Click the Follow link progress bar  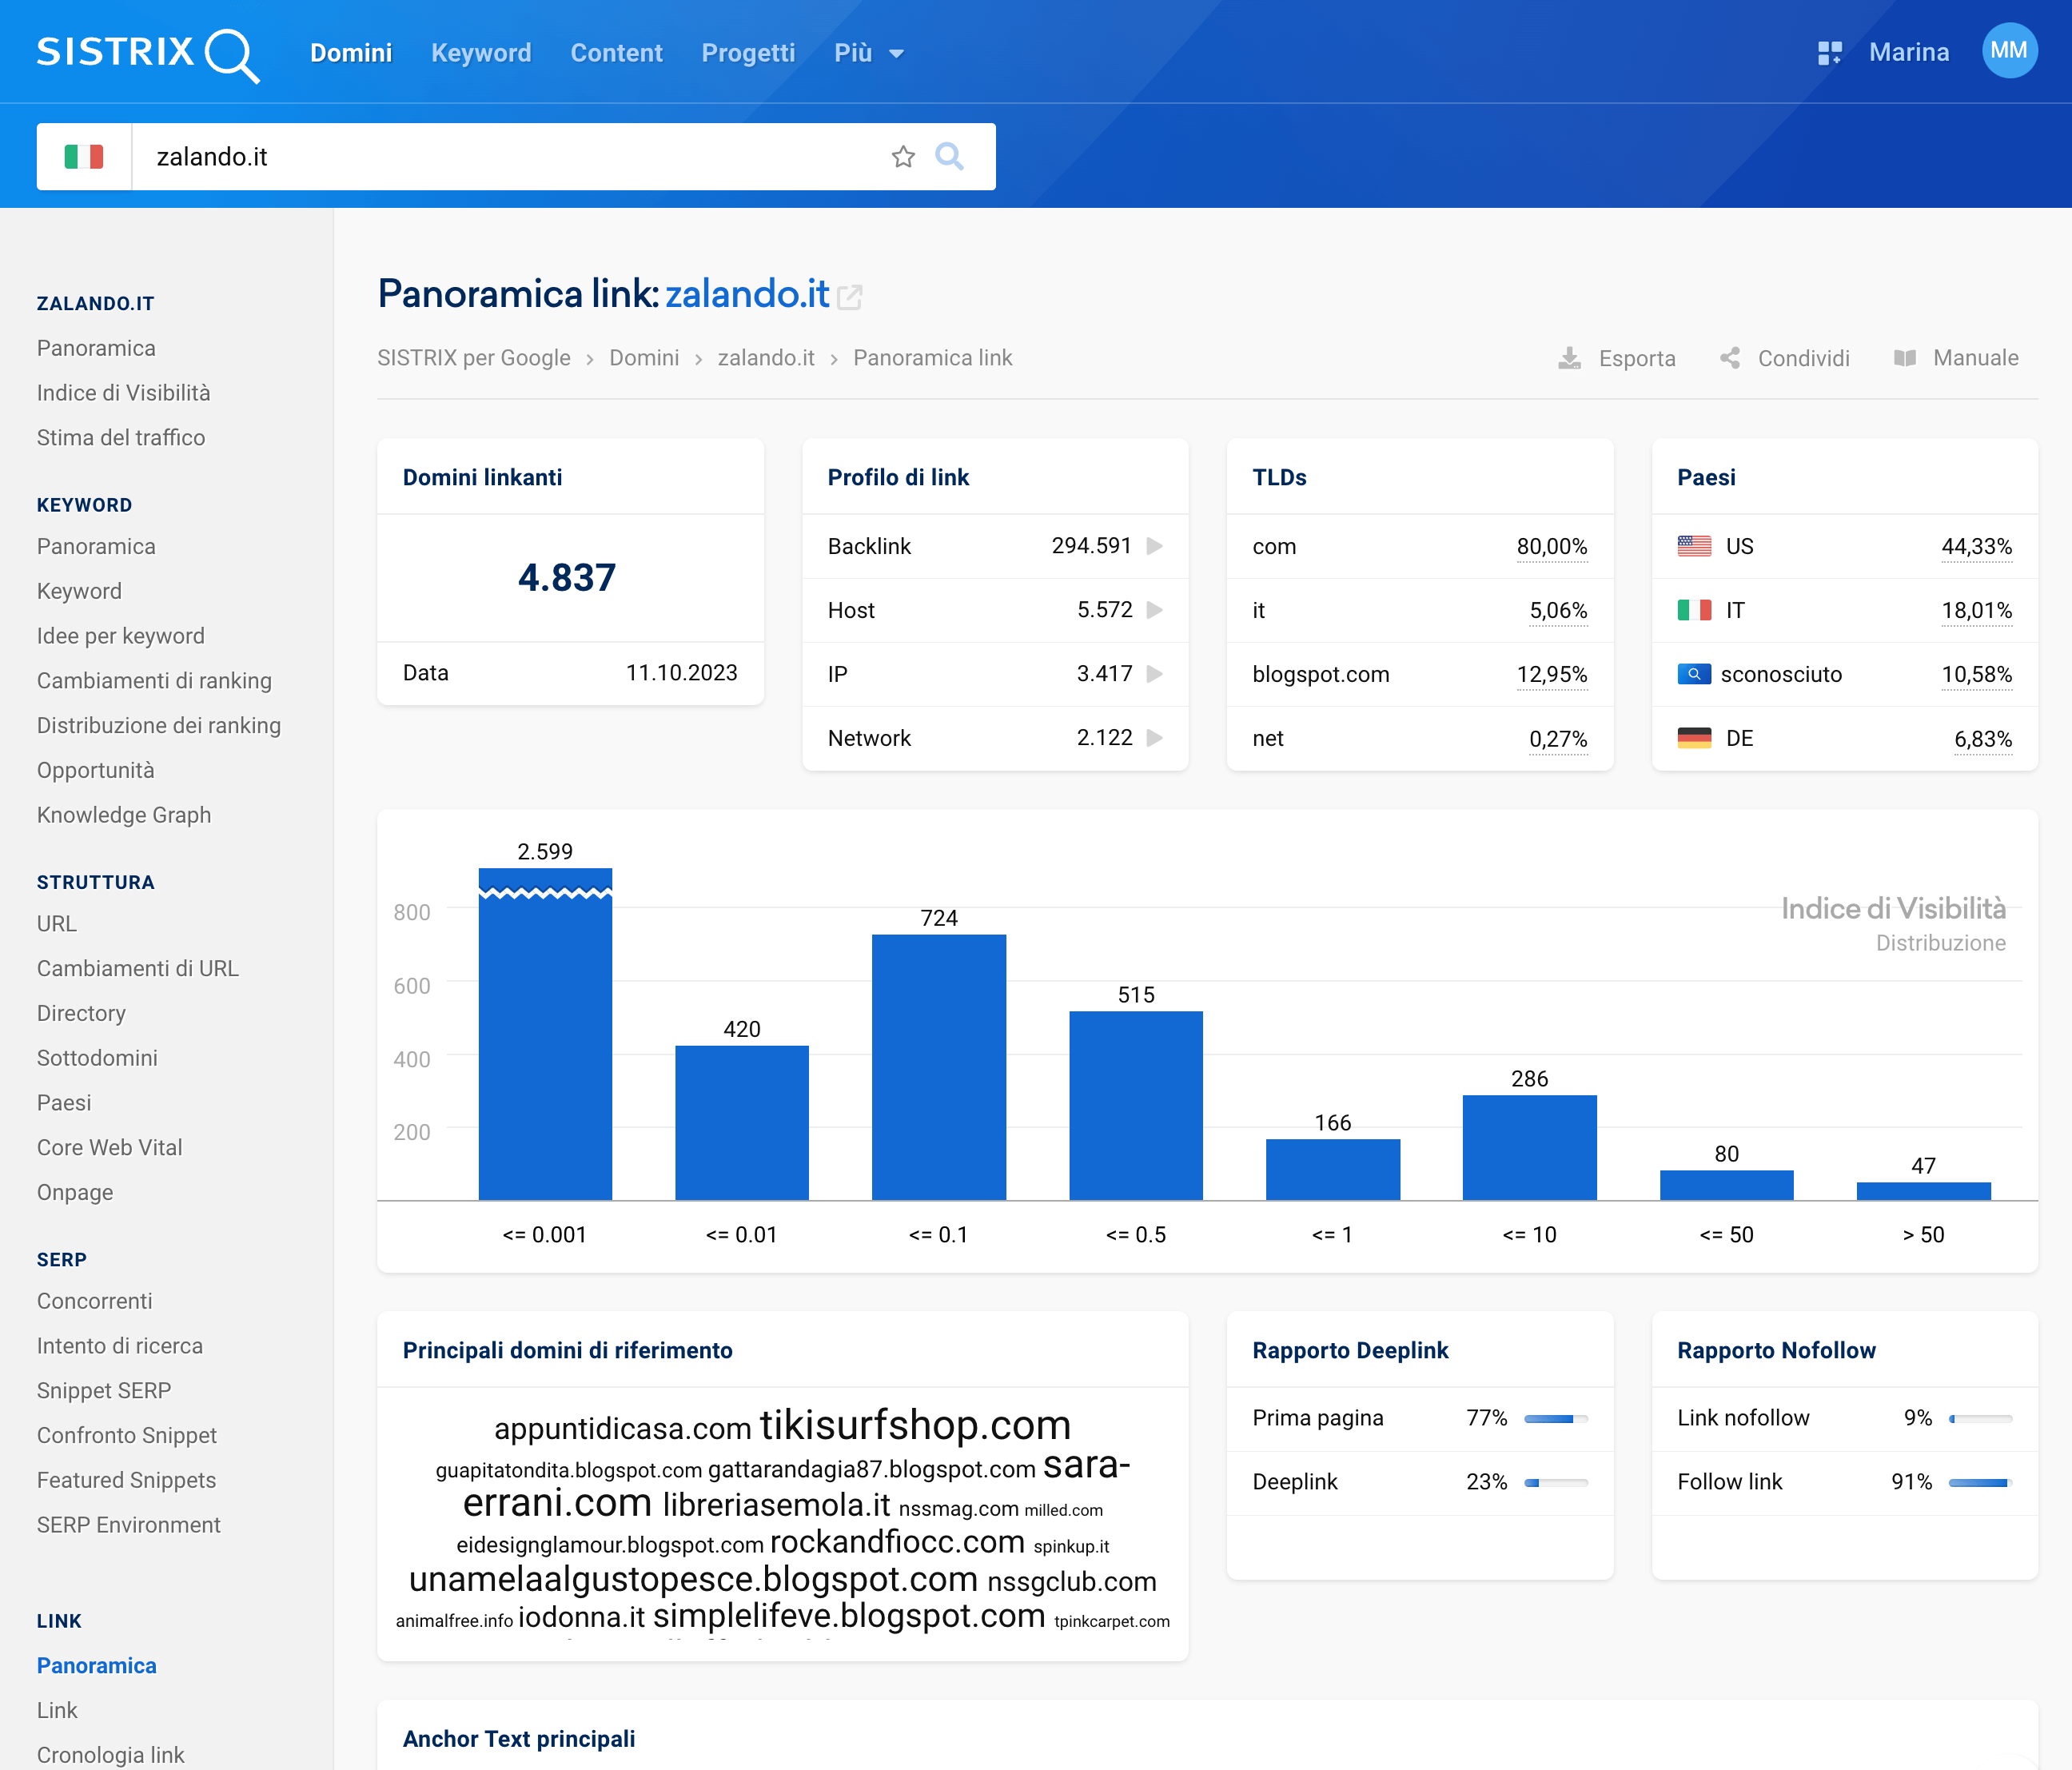[1981, 1483]
